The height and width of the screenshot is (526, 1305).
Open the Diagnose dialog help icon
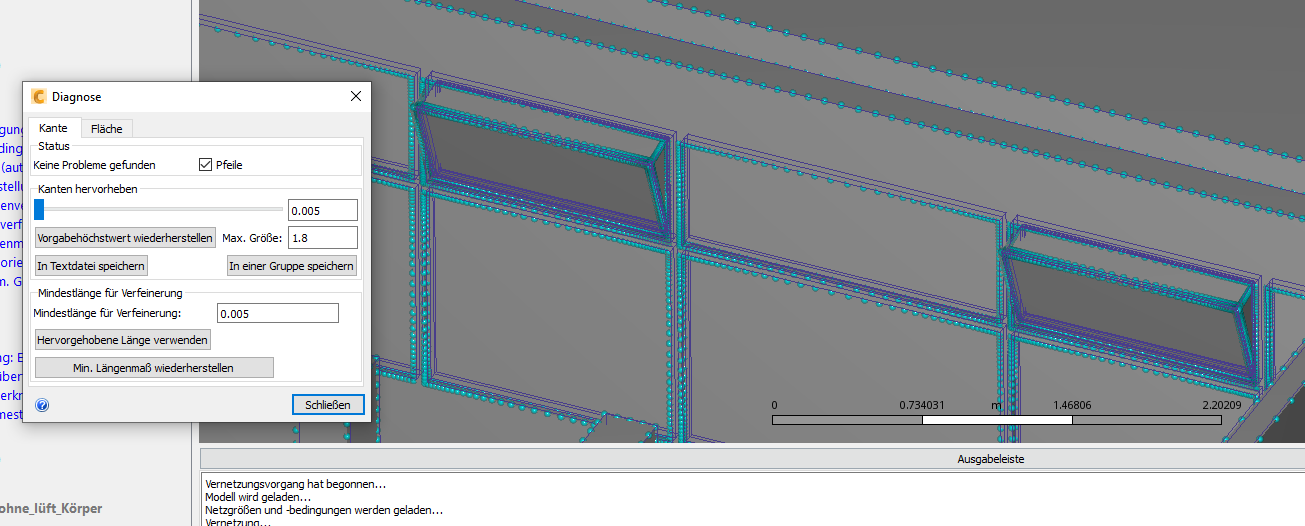point(42,405)
